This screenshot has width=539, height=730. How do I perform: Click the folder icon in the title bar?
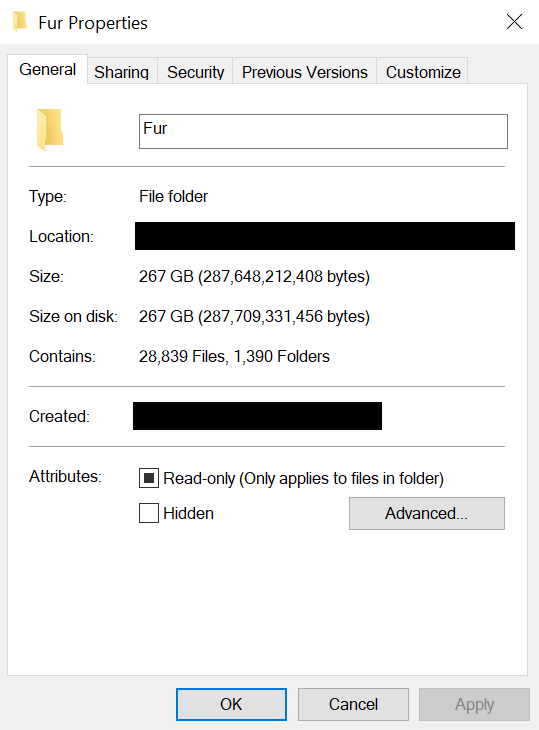click(x=20, y=22)
